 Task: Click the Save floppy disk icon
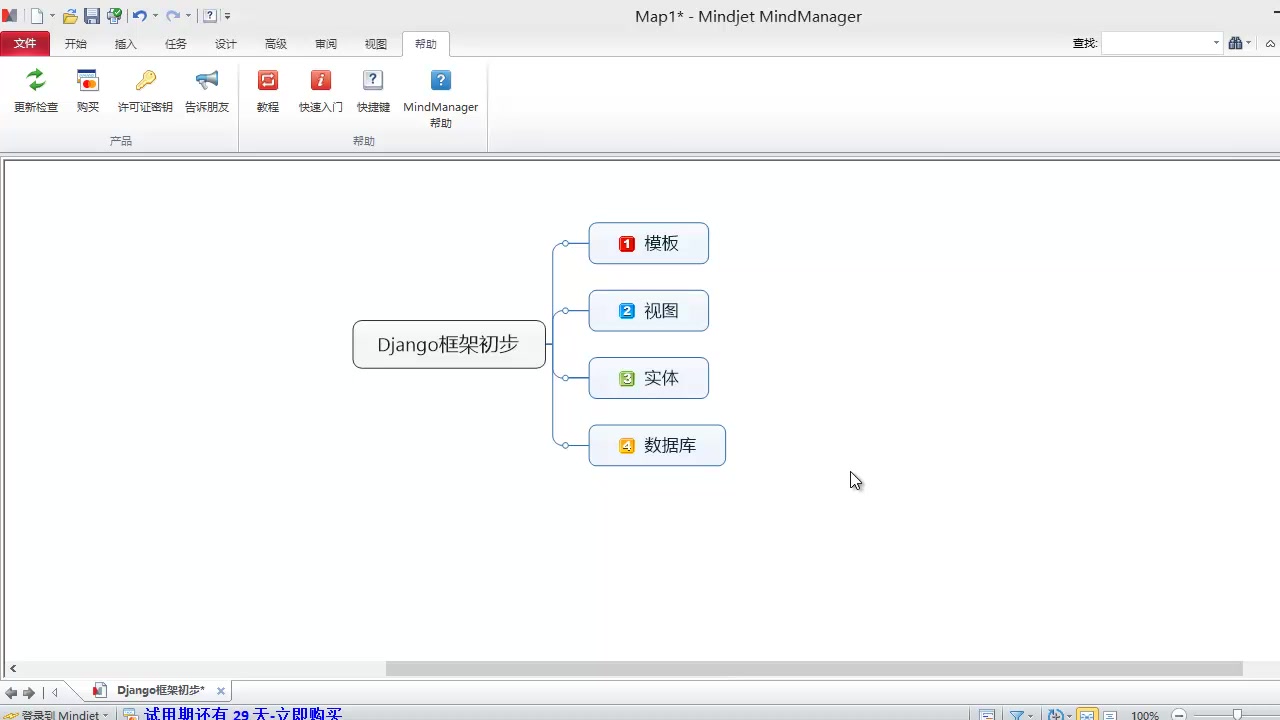tap(92, 16)
